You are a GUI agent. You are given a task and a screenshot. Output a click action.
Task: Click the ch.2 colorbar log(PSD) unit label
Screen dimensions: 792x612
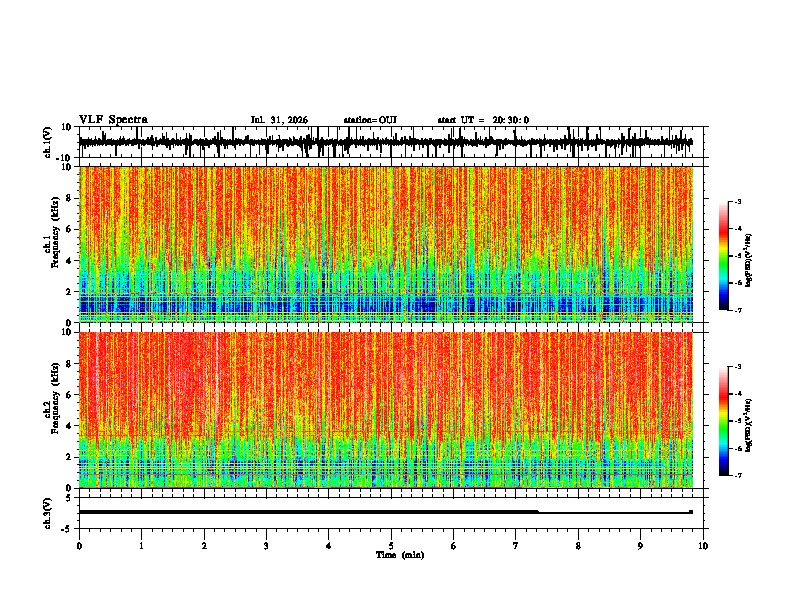tap(748, 425)
